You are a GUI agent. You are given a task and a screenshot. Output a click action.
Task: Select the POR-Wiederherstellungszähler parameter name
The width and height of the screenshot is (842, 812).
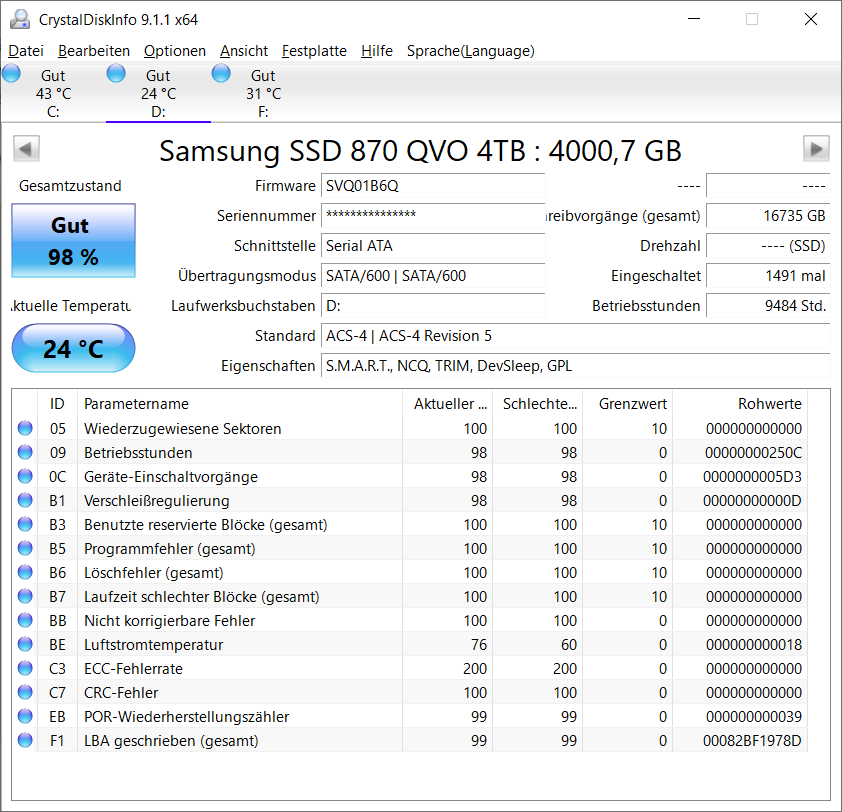click(x=186, y=716)
